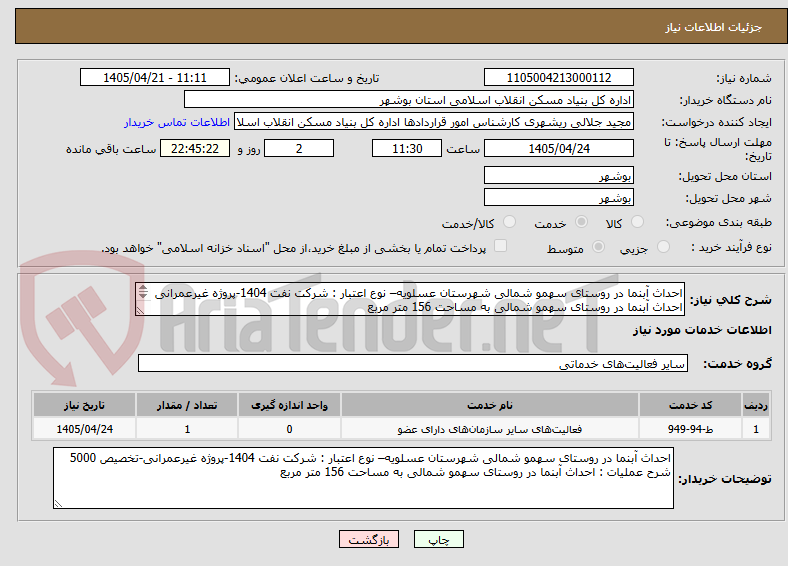Click the شرح کلی نیاز scroll stepper arrows
This screenshot has height=566, width=788.
tap(143, 292)
